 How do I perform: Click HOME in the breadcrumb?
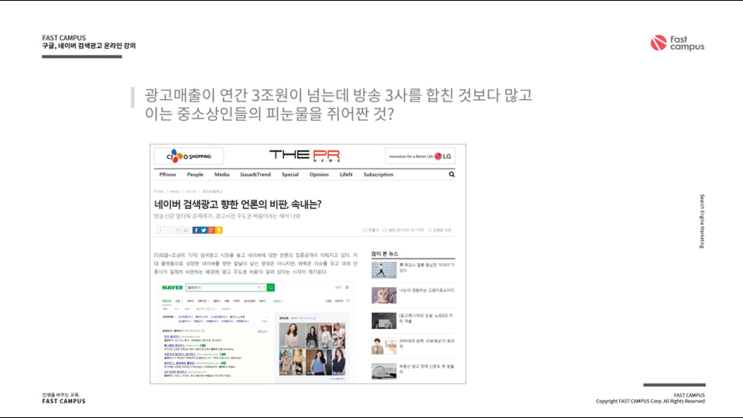point(159,191)
